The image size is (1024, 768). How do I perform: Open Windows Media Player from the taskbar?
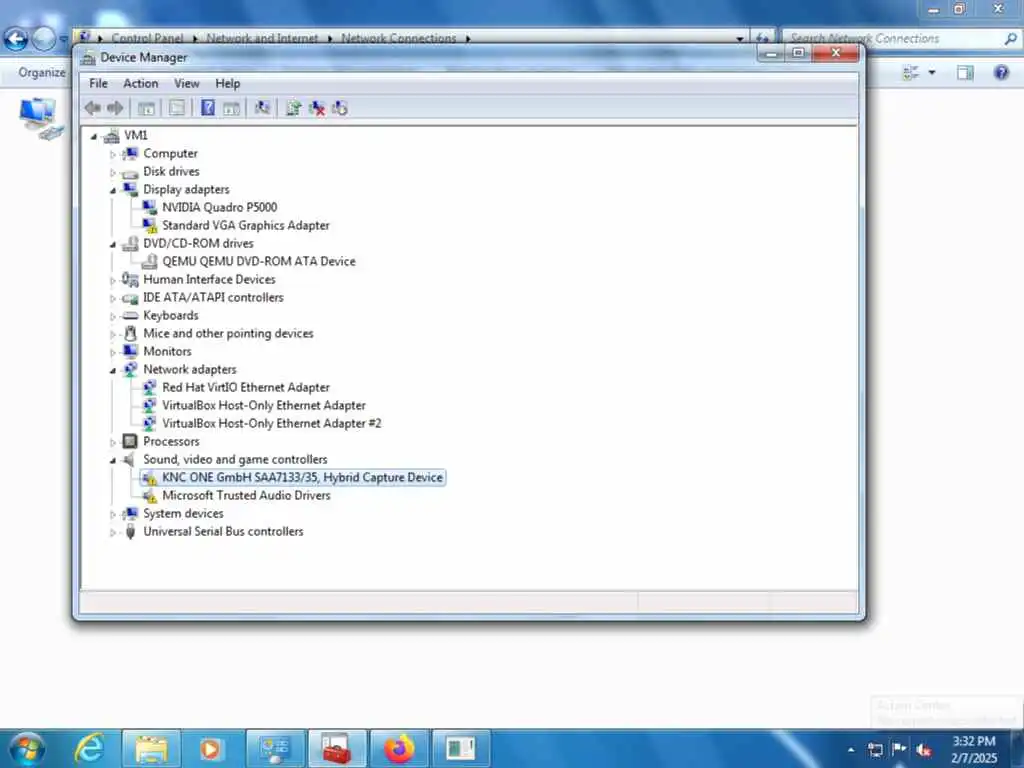coord(210,749)
